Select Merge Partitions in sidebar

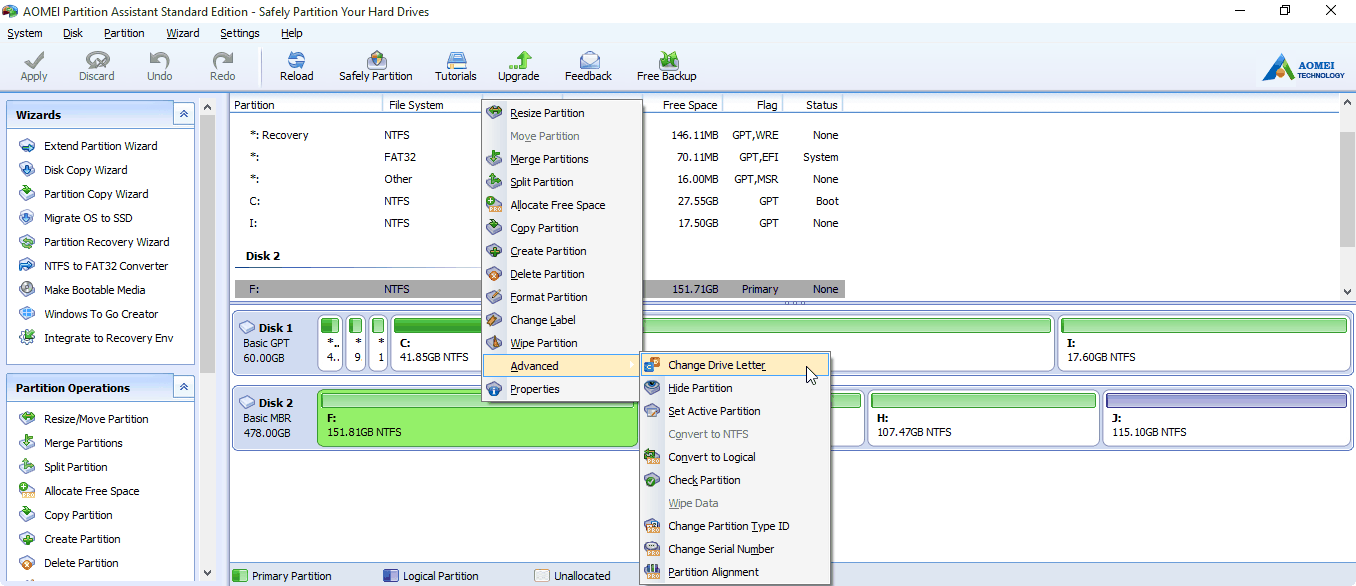click(x=83, y=443)
